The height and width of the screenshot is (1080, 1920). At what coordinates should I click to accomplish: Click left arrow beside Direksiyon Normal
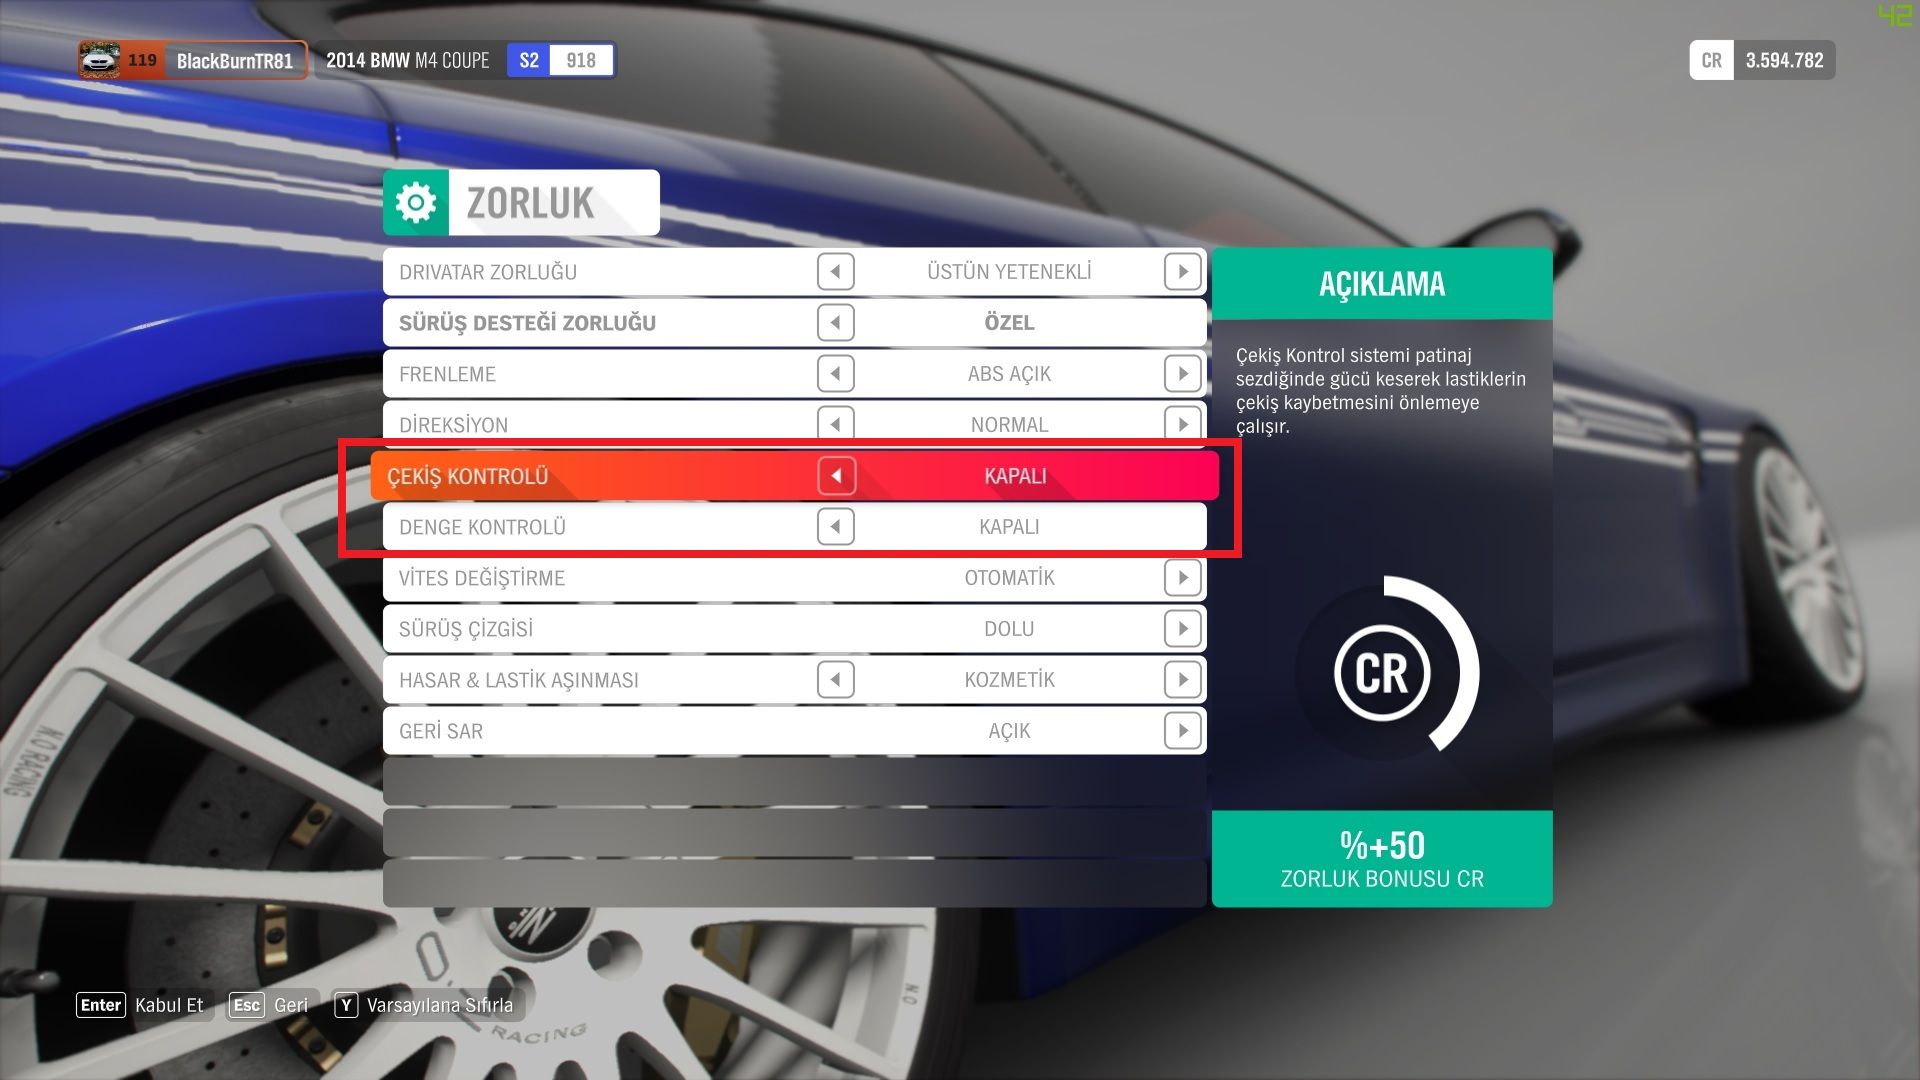[835, 424]
